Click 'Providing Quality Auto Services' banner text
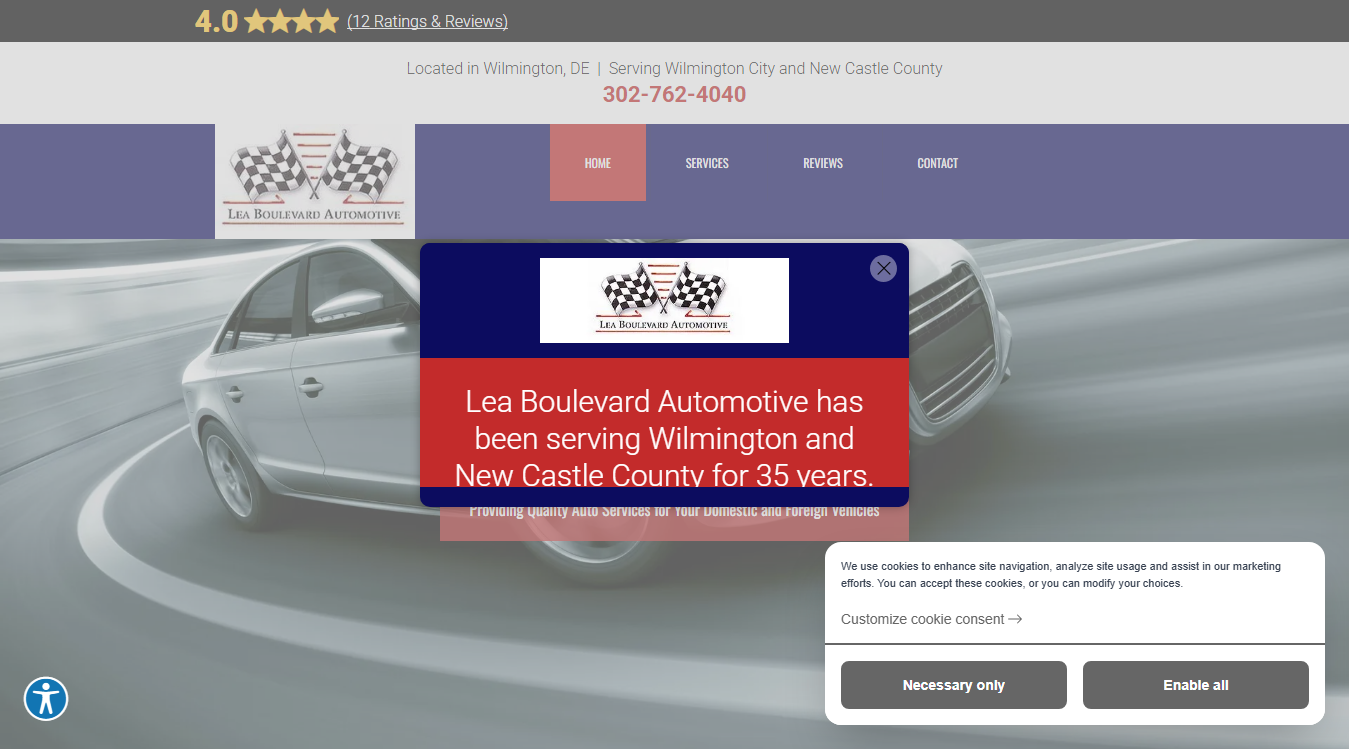Image resolution: width=1349 pixels, height=749 pixels. tap(674, 512)
